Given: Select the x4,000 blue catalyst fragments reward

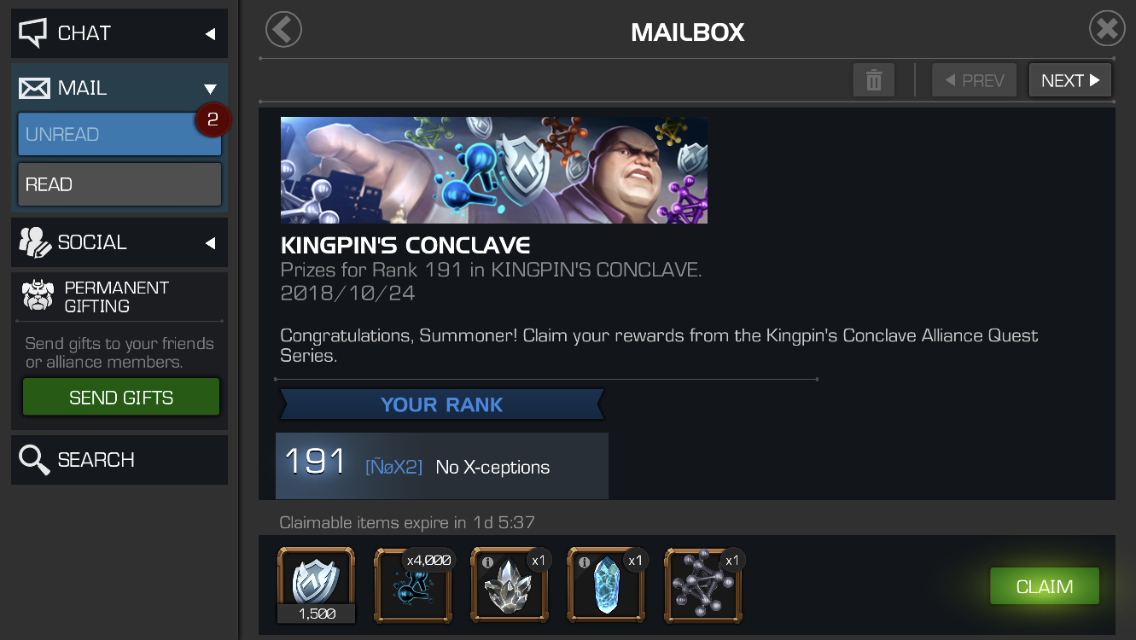Looking at the screenshot, I should (413, 586).
